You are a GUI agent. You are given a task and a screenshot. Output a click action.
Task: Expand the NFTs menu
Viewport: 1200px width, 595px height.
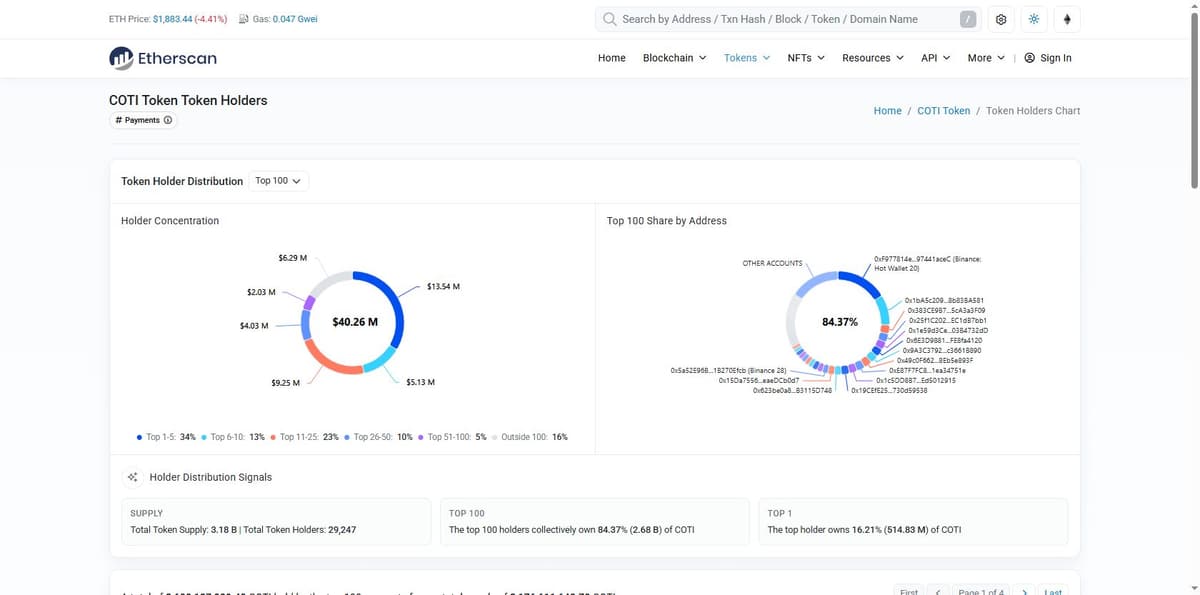tap(806, 58)
